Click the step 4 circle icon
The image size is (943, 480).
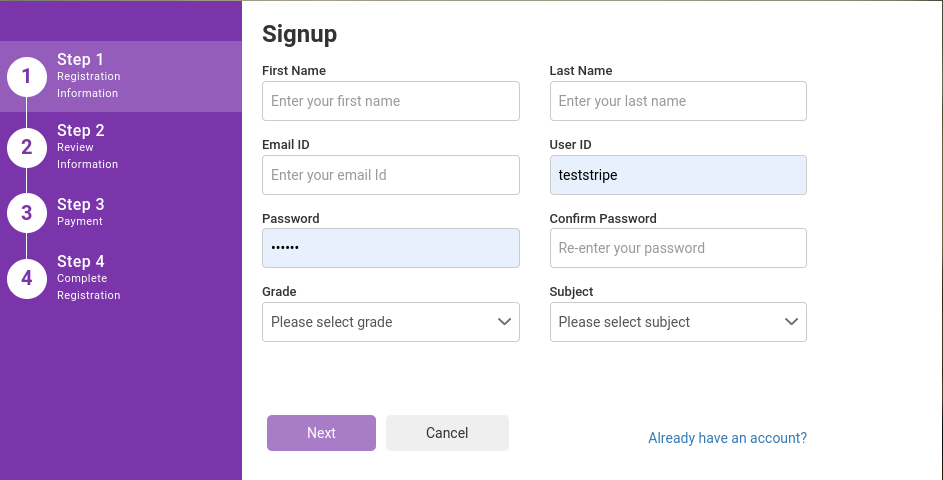tap(27, 278)
